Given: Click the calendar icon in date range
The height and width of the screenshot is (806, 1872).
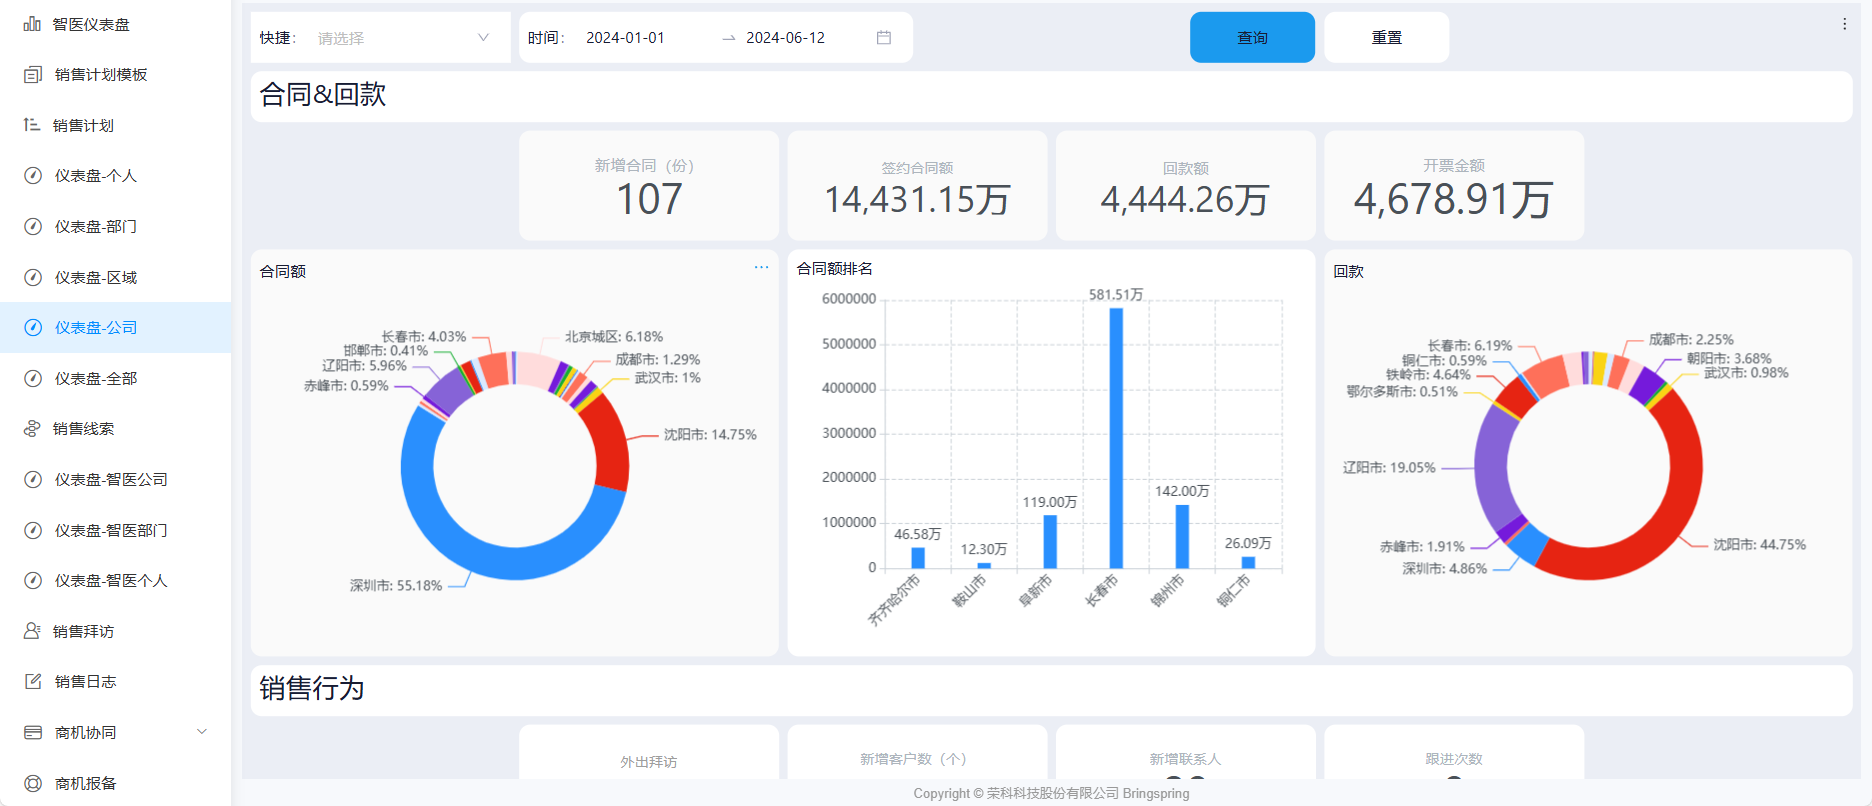Looking at the screenshot, I should pyautogui.click(x=884, y=38).
